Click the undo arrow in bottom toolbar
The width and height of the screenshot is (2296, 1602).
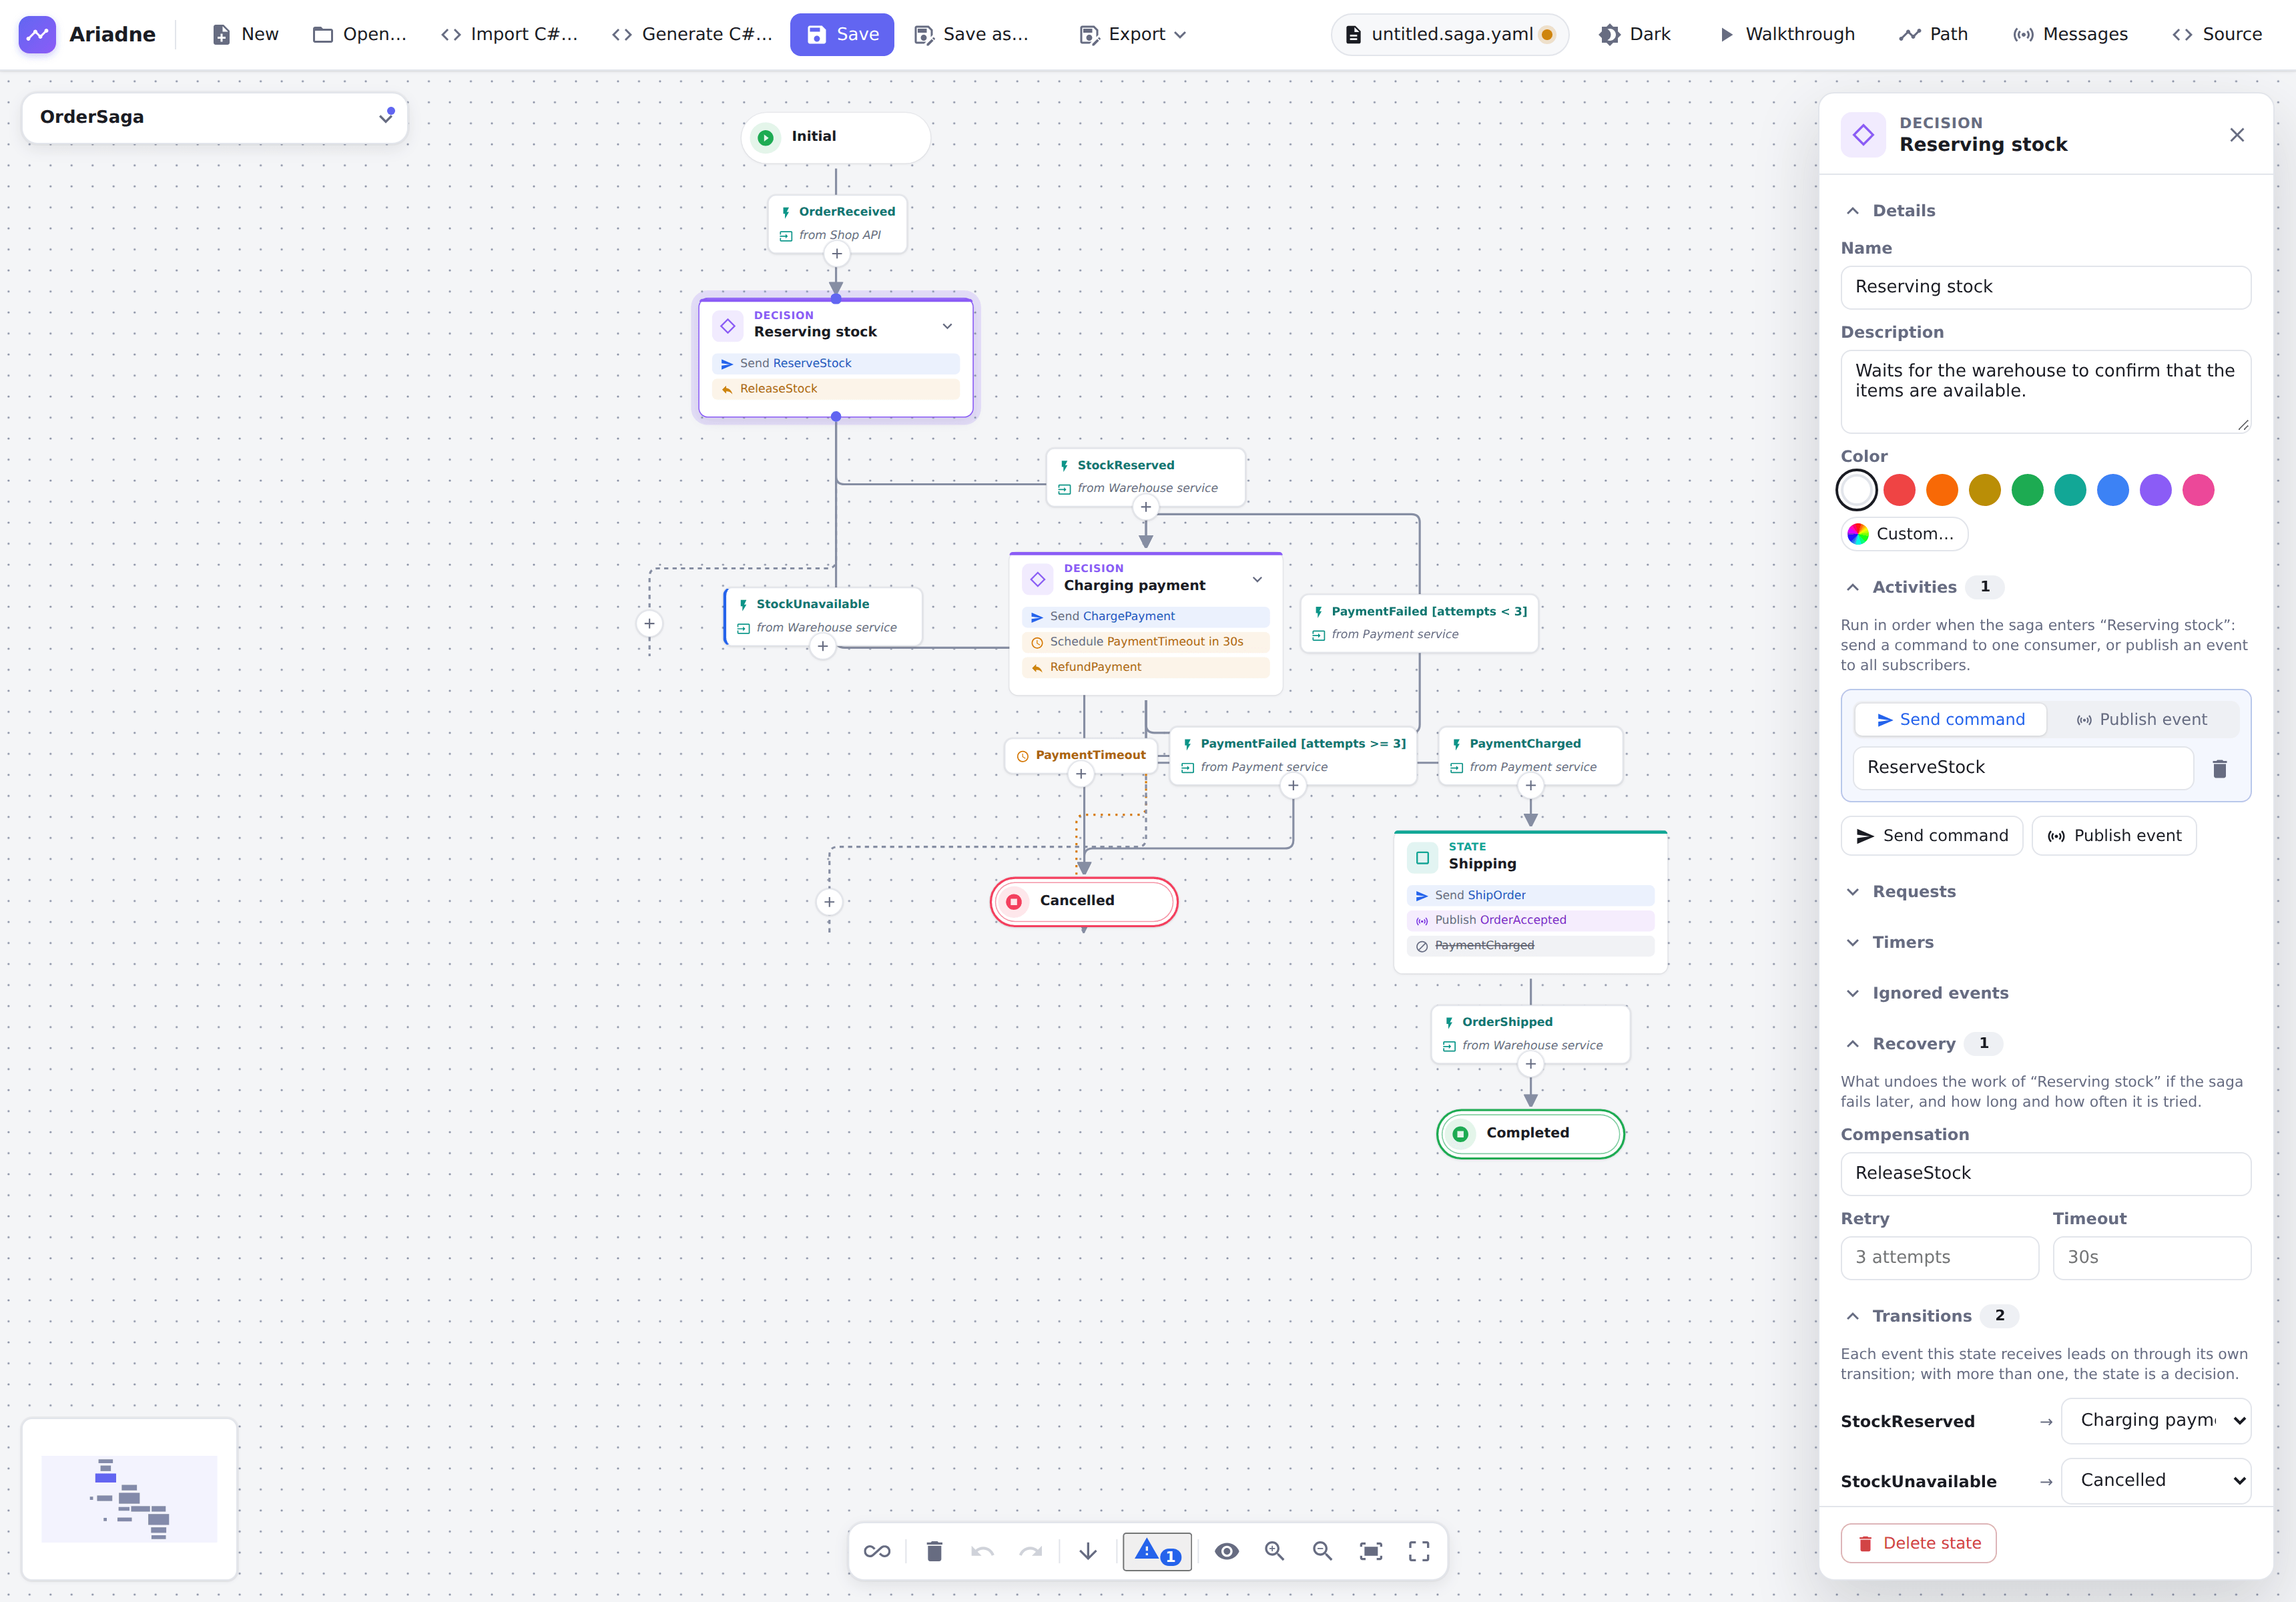tap(982, 1551)
